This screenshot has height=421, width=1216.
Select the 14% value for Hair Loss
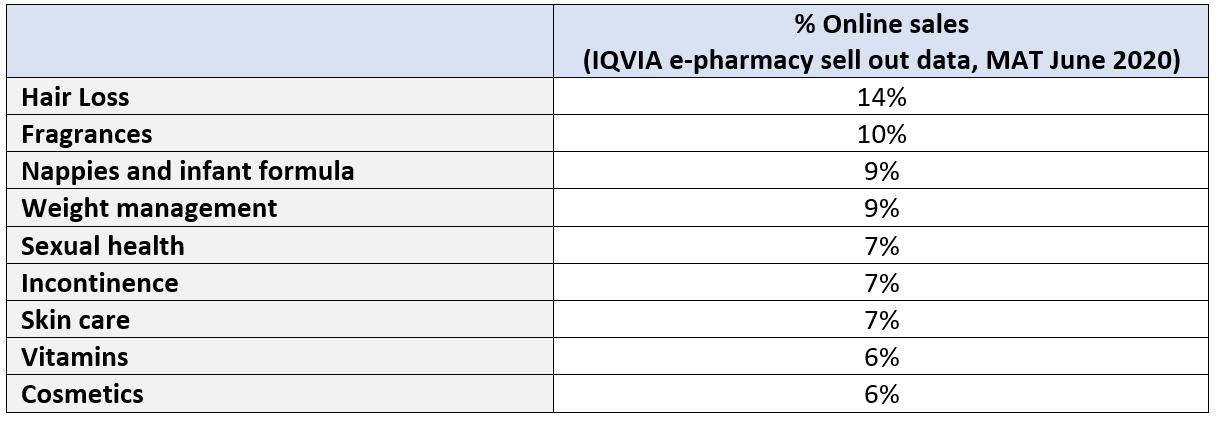click(883, 98)
